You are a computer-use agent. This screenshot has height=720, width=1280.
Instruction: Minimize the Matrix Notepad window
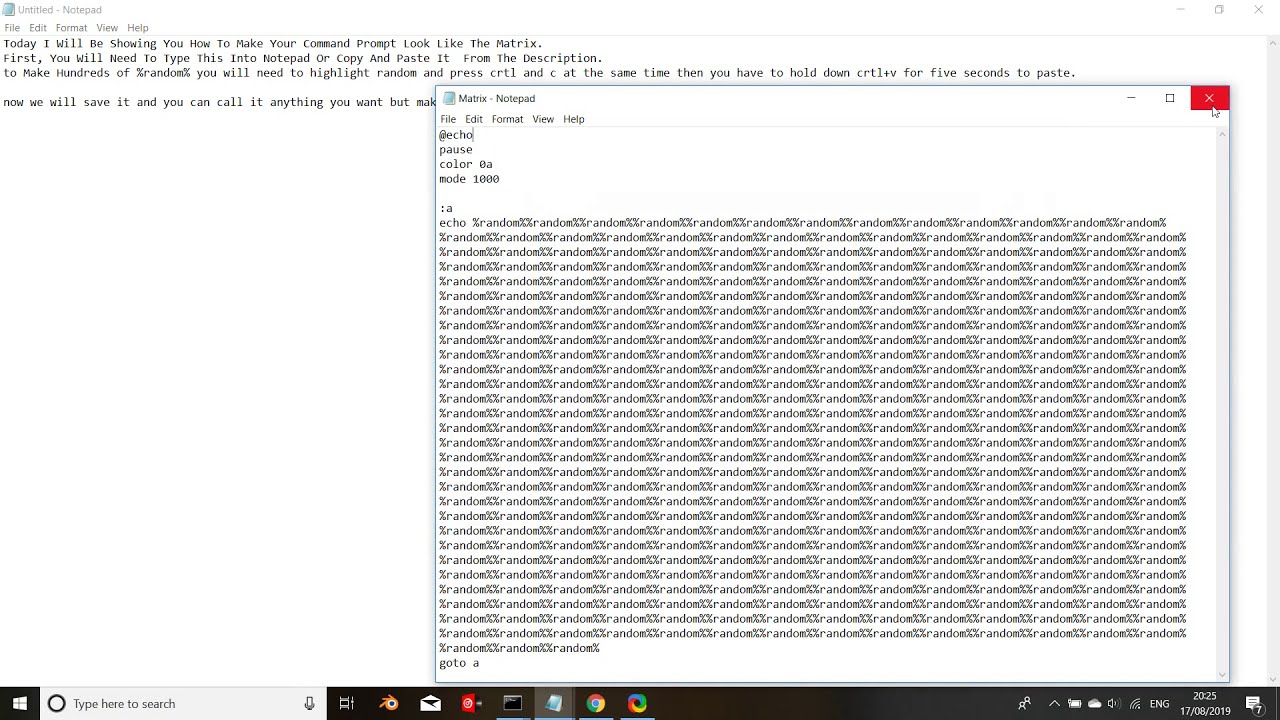coord(1131,98)
